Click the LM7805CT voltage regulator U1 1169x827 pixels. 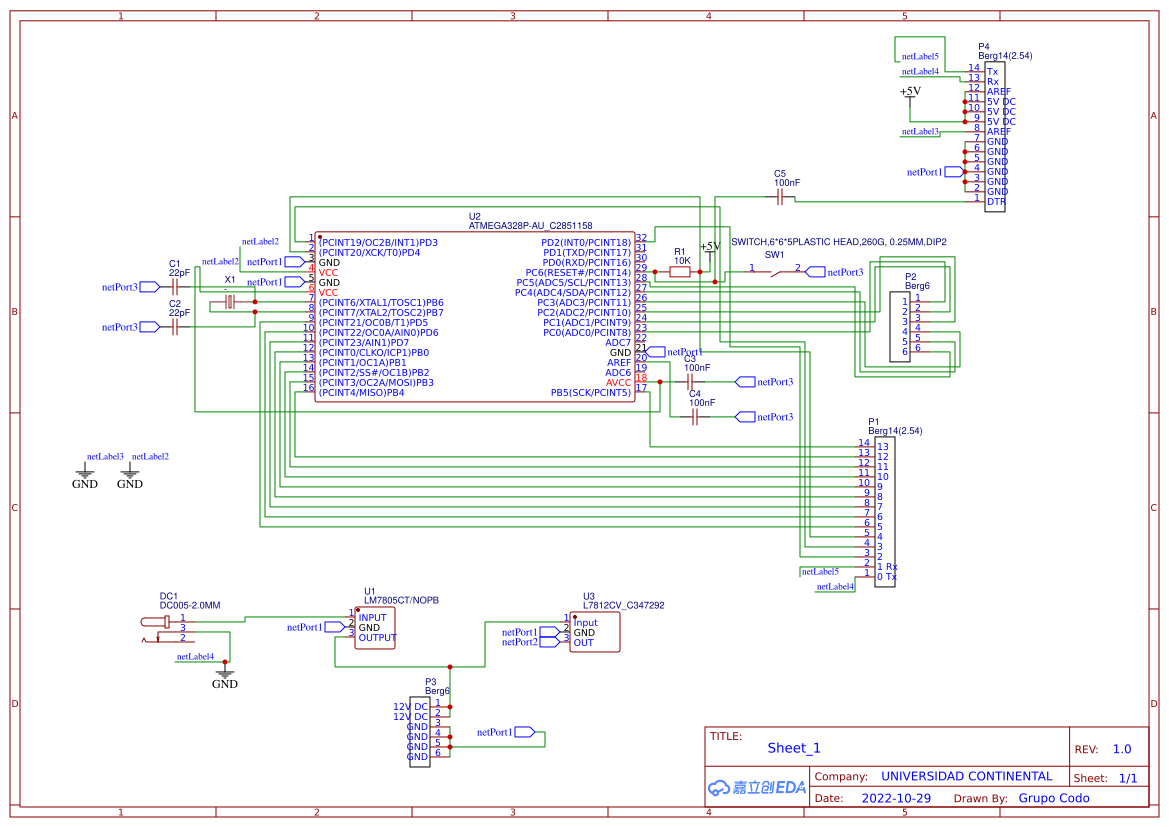point(375,628)
